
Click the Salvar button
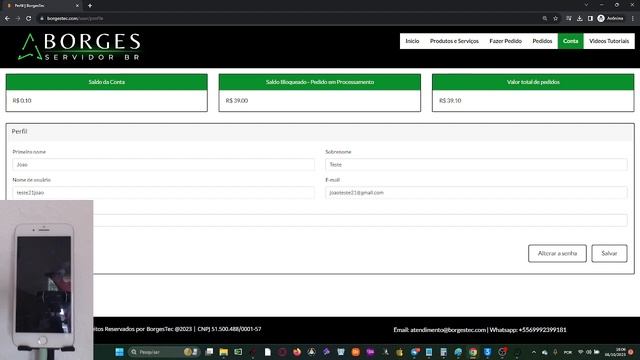click(609, 253)
